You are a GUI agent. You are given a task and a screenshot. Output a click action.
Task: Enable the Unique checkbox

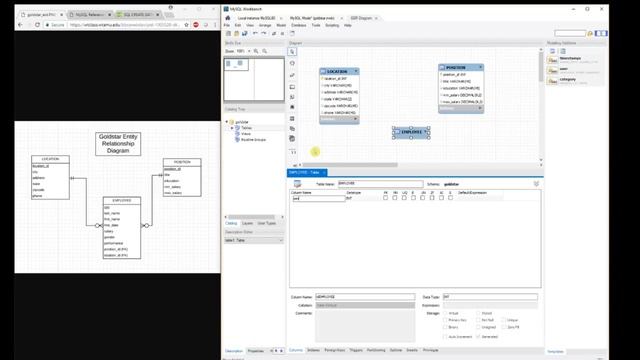pyautogui.click(x=504, y=320)
